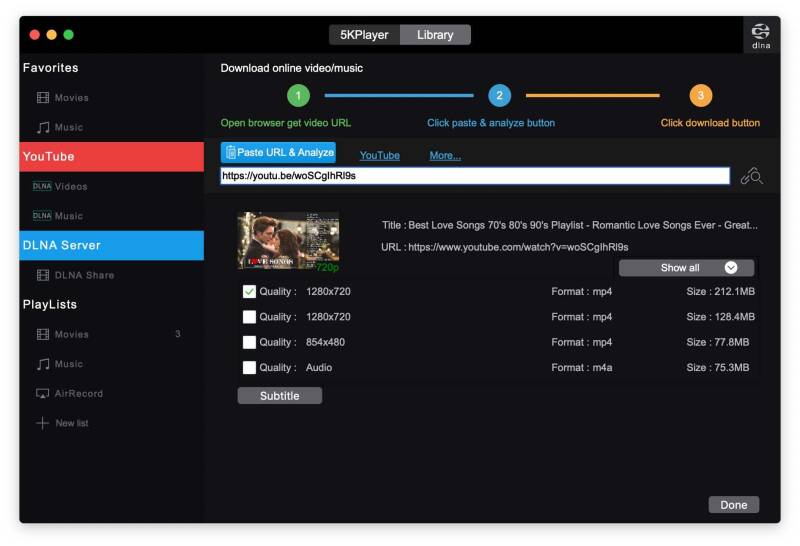Click the PlayLists header

[x=50, y=305]
